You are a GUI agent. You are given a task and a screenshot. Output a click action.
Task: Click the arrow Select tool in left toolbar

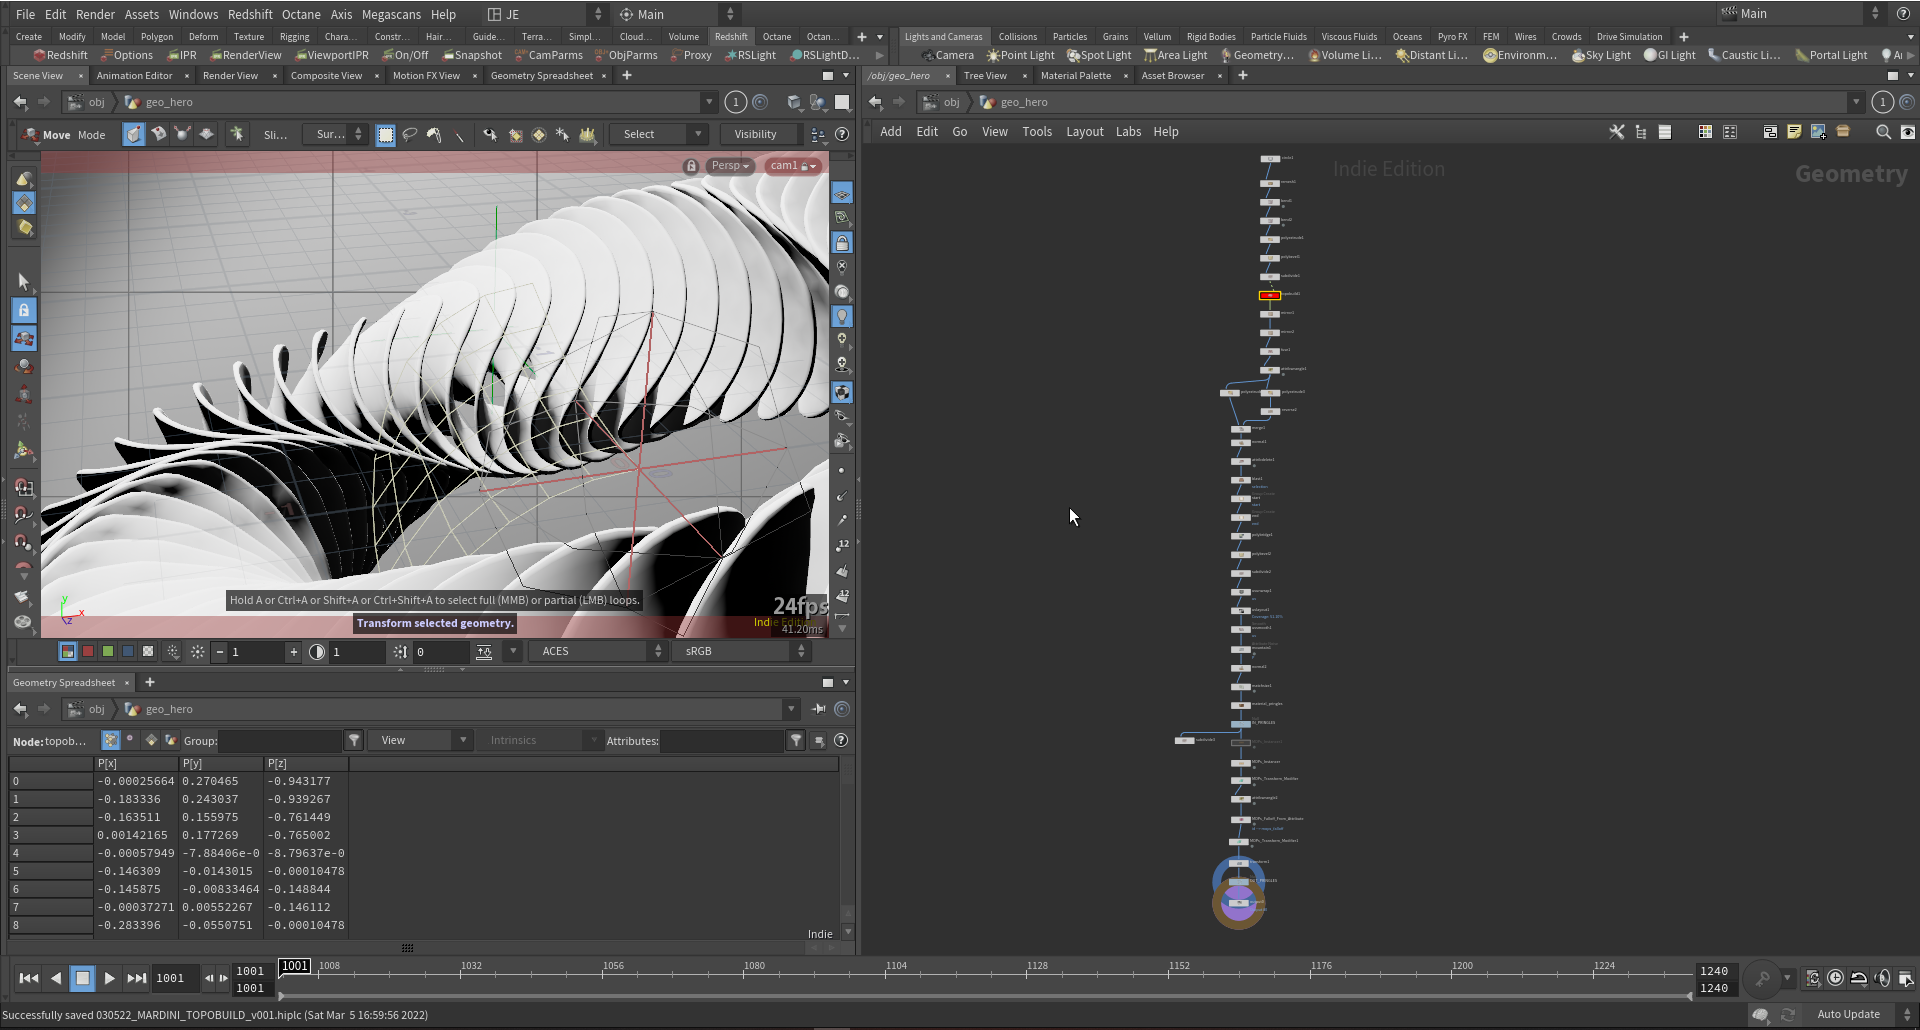(x=24, y=282)
